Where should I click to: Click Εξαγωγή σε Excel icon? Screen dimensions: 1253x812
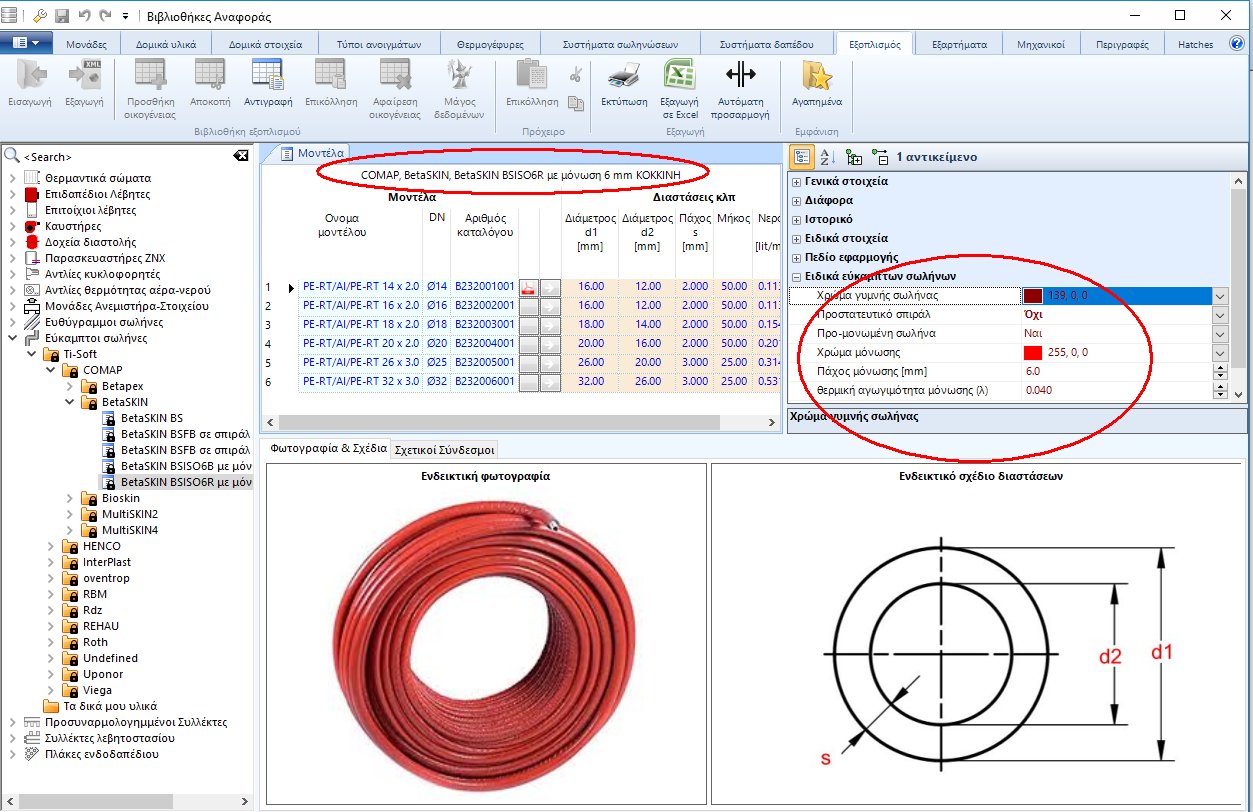pyautogui.click(x=679, y=77)
